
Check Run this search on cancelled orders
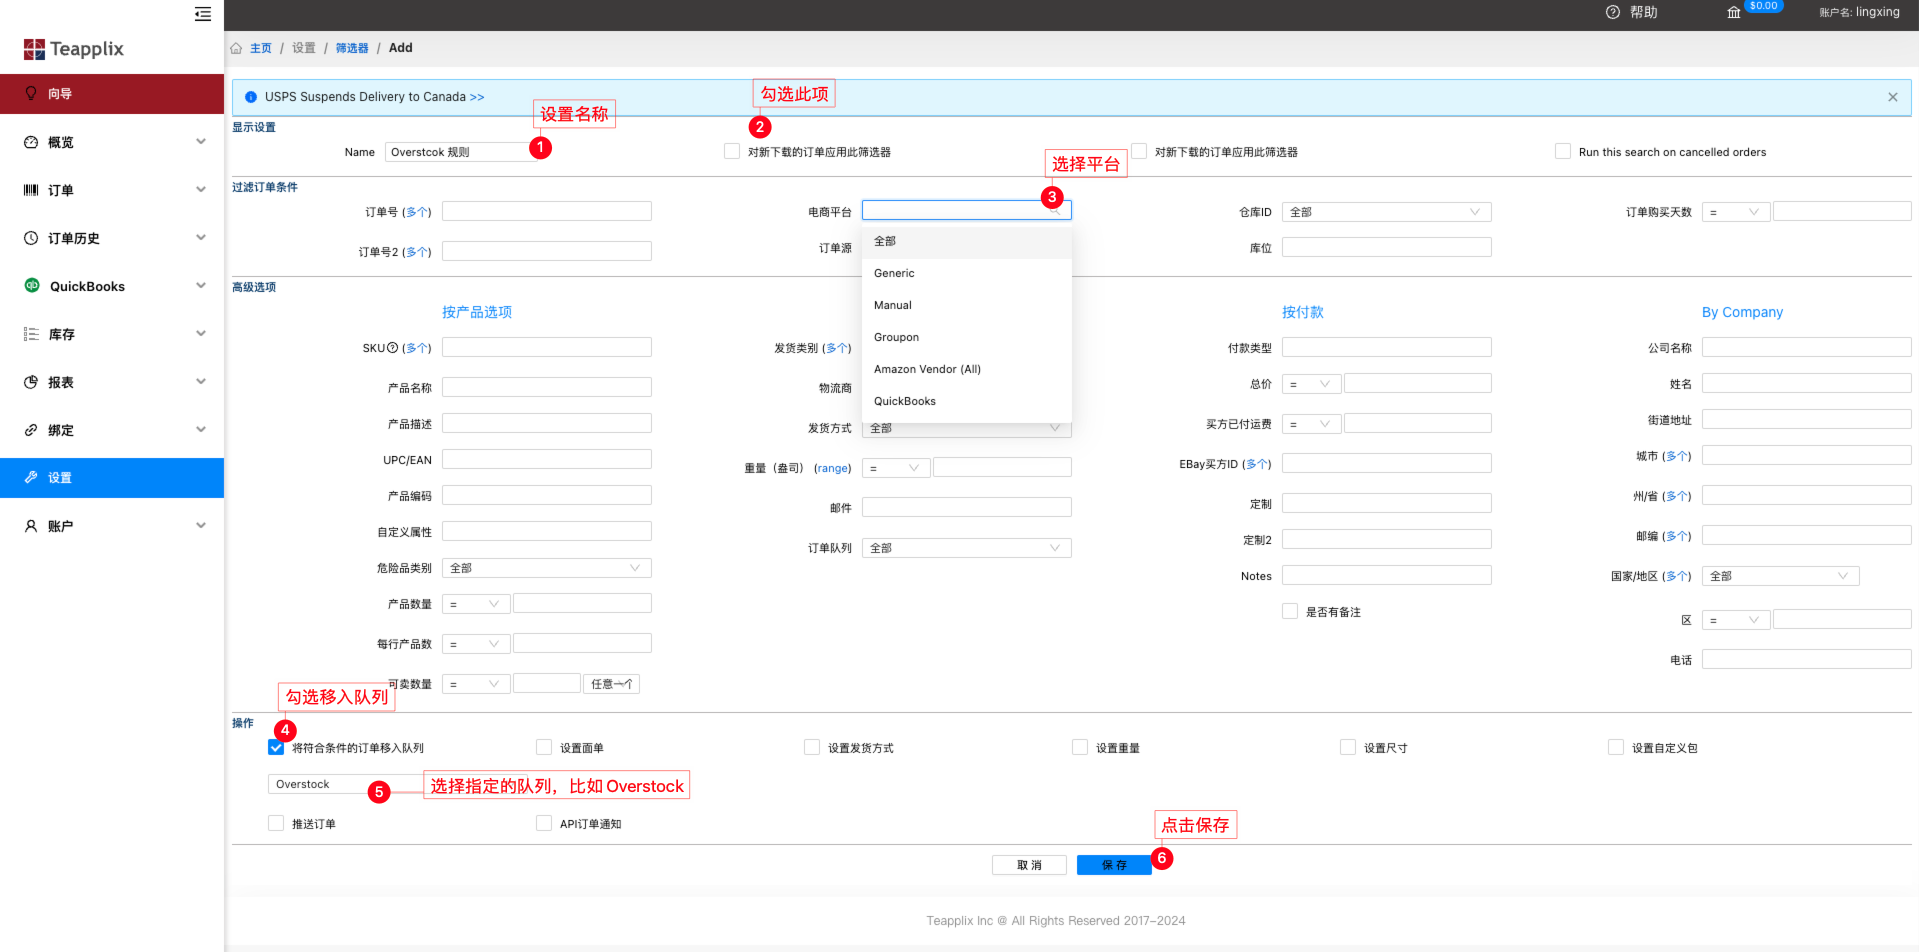pos(1563,151)
